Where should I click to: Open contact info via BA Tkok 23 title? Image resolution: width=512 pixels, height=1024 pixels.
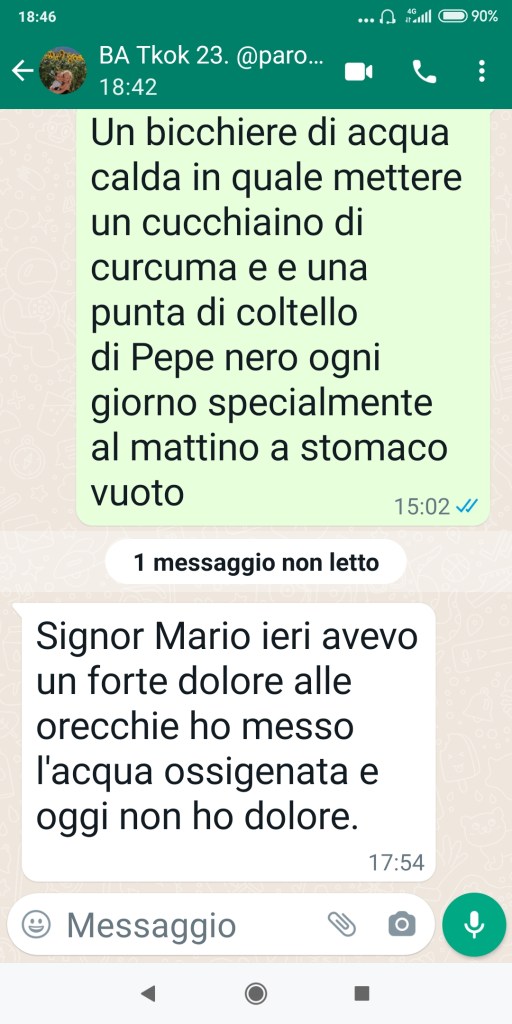(211, 56)
